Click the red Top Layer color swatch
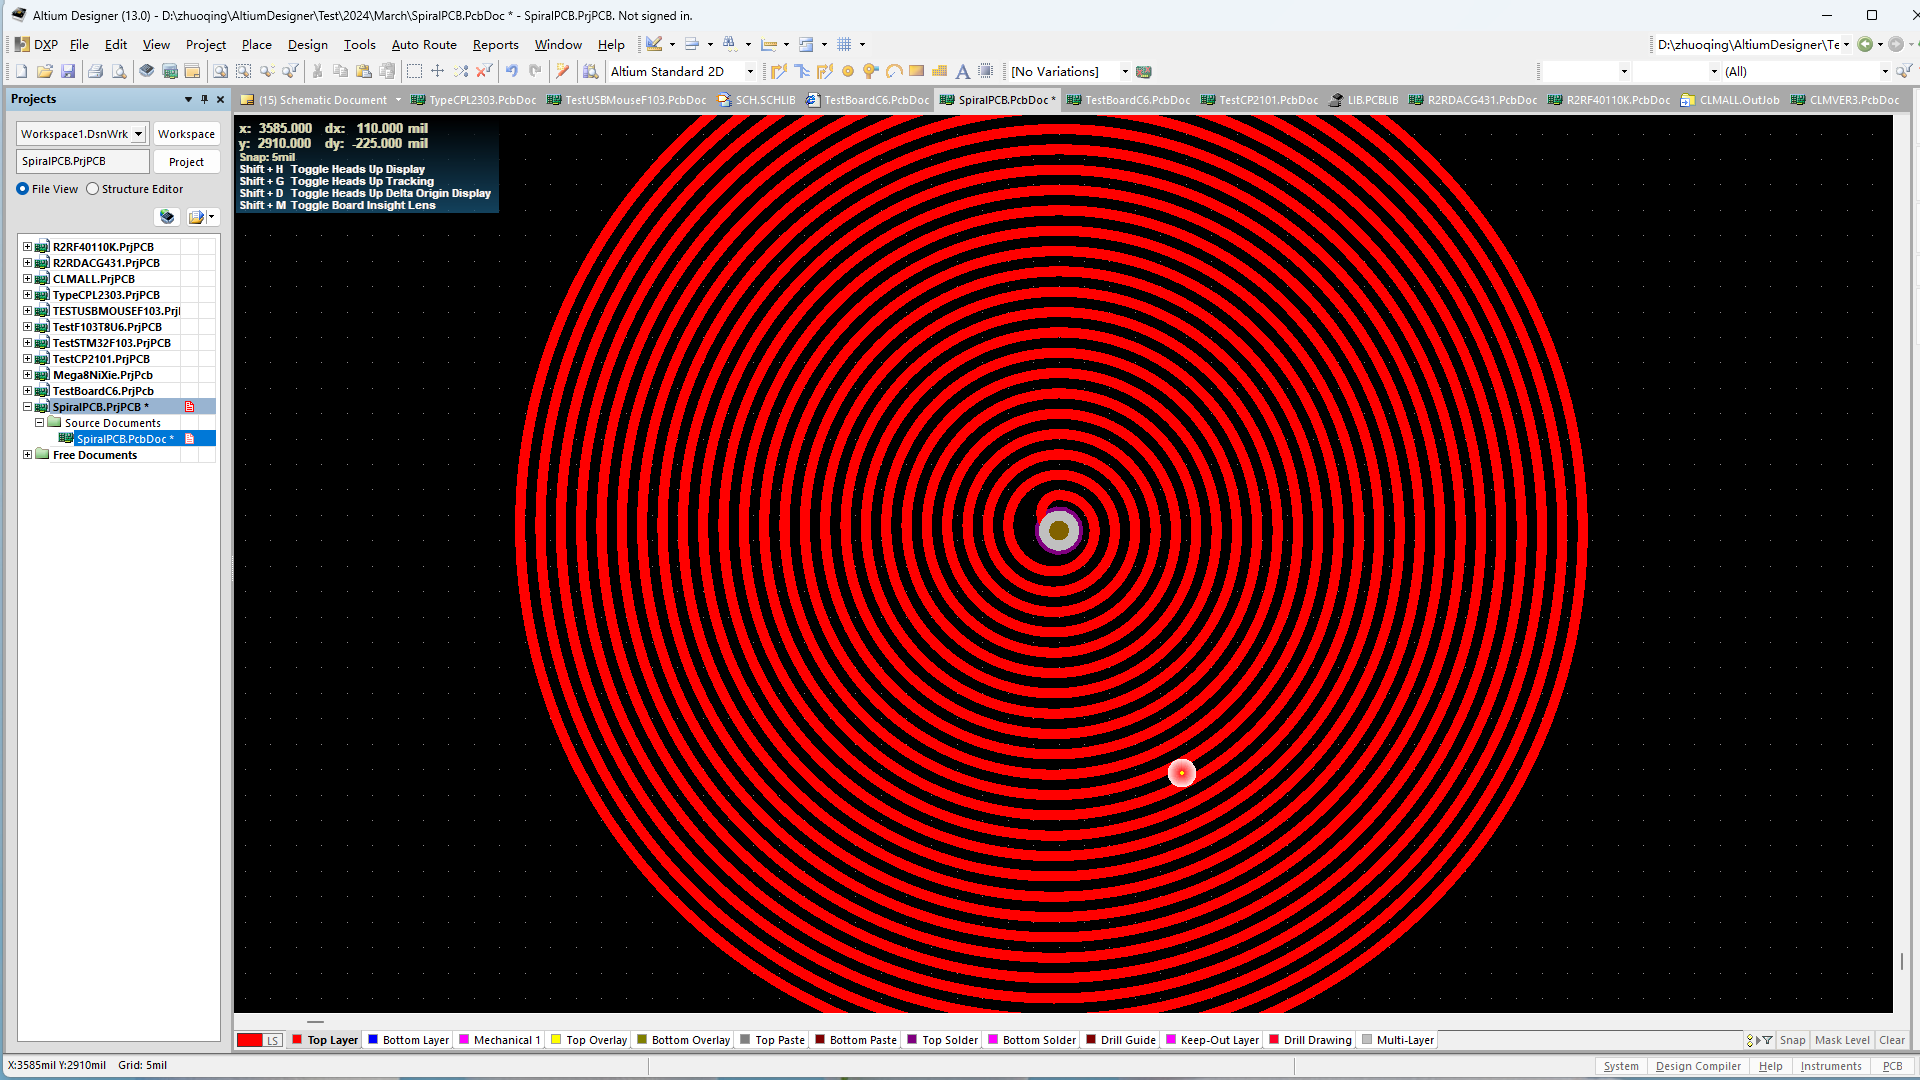Image resolution: width=1920 pixels, height=1080 pixels. pyautogui.click(x=297, y=1040)
